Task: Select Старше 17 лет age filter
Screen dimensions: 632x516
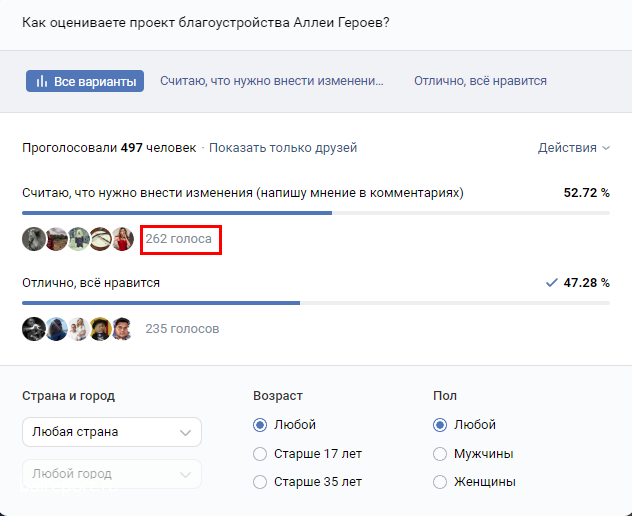Action: click(x=261, y=454)
